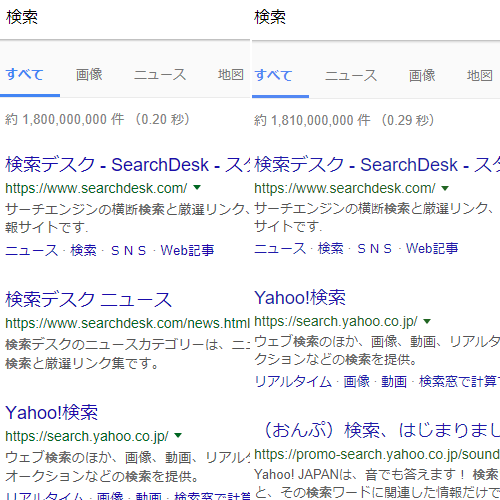Screen dimensions: 500x500
Task: Open Yahoo!検索 result title in right pane
Action: click(x=300, y=297)
